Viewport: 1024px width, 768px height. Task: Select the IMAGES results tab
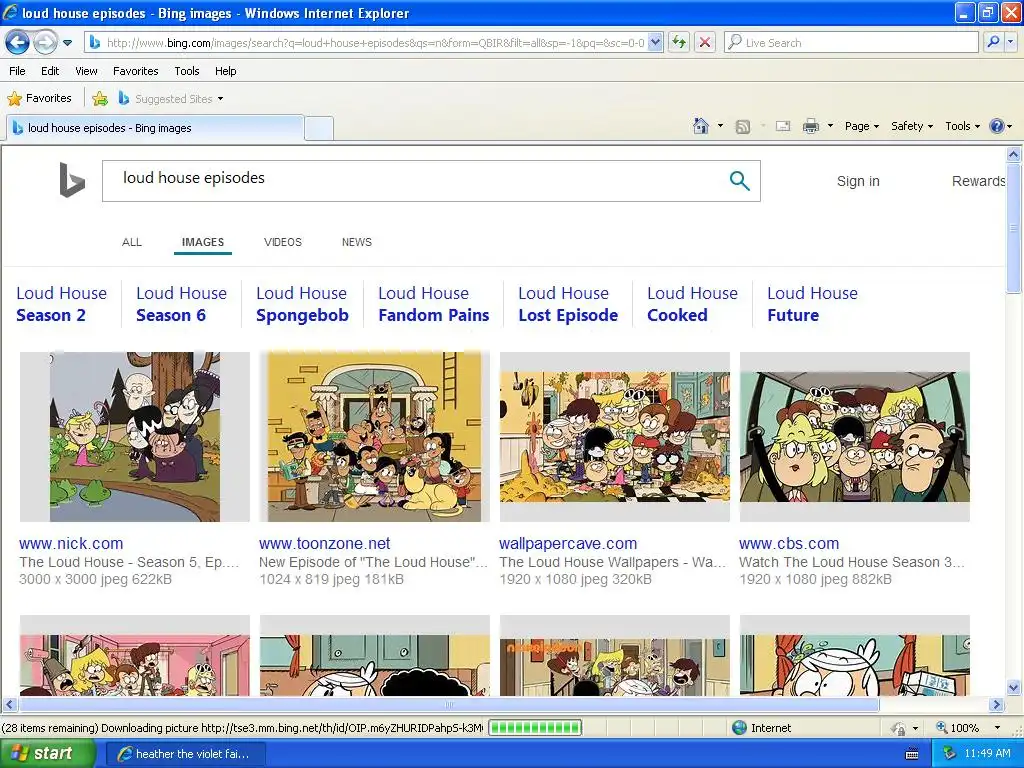202,242
